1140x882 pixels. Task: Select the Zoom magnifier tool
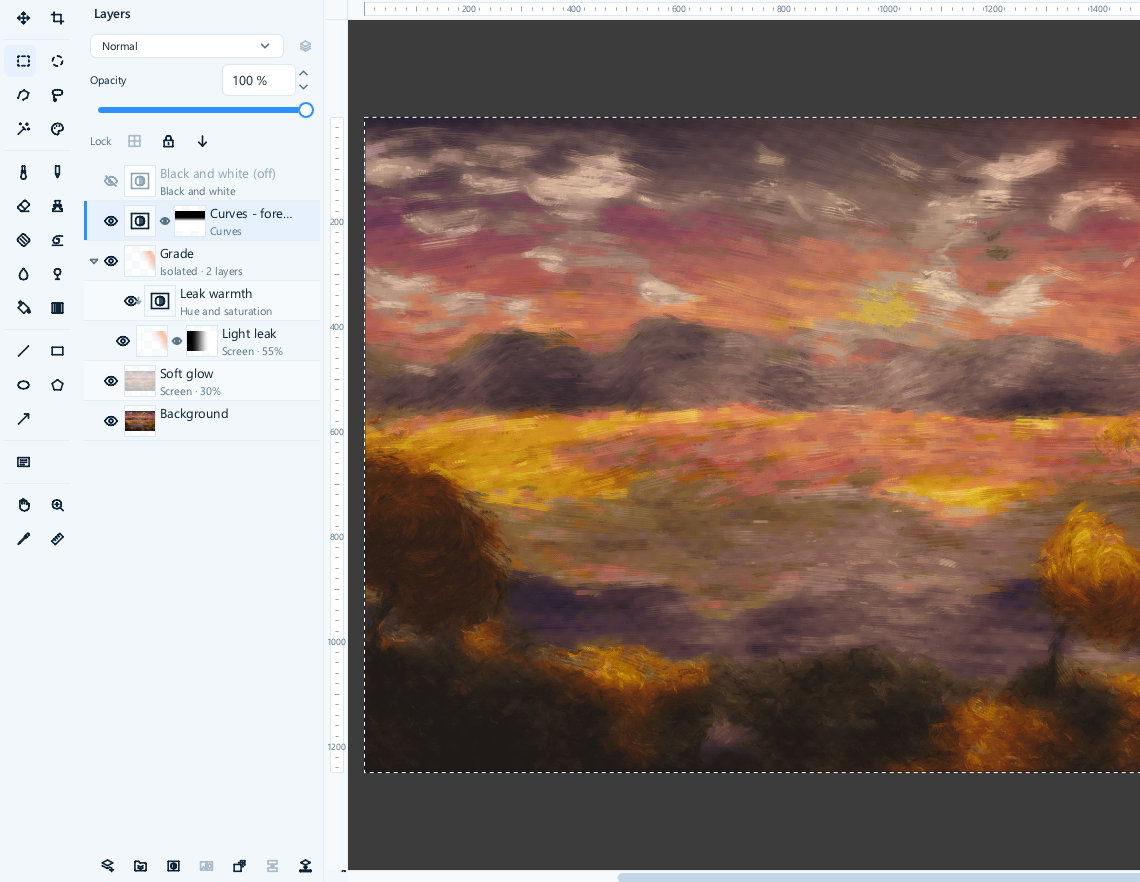(57, 505)
